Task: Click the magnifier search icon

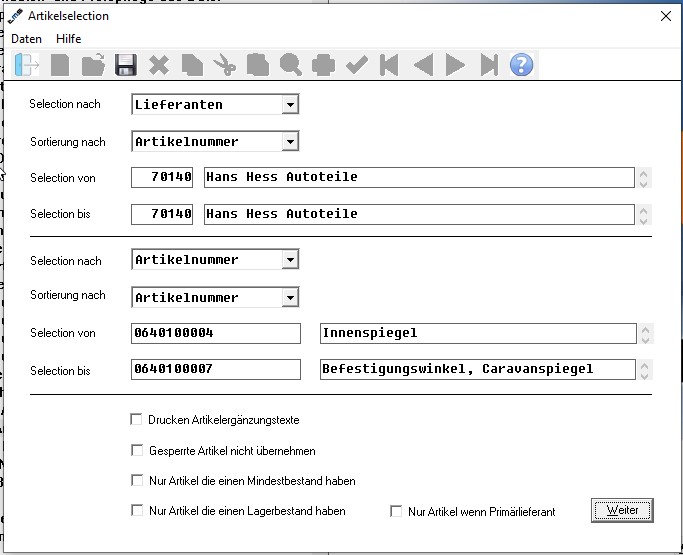Action: point(291,65)
